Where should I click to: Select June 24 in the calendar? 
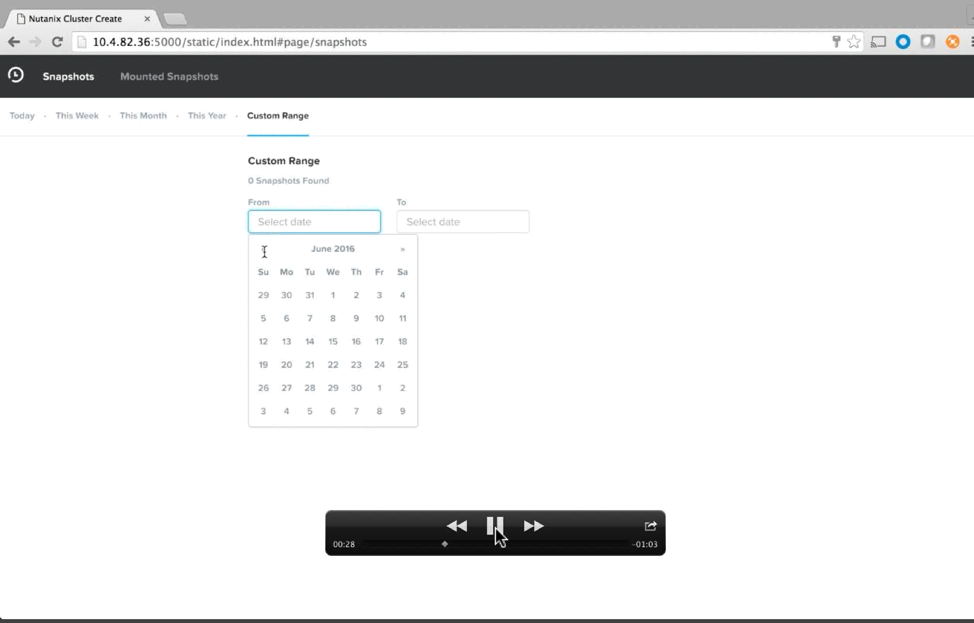(379, 365)
